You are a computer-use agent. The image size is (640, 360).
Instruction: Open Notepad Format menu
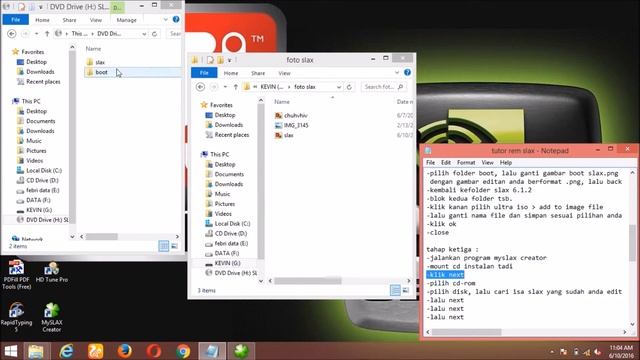466,162
